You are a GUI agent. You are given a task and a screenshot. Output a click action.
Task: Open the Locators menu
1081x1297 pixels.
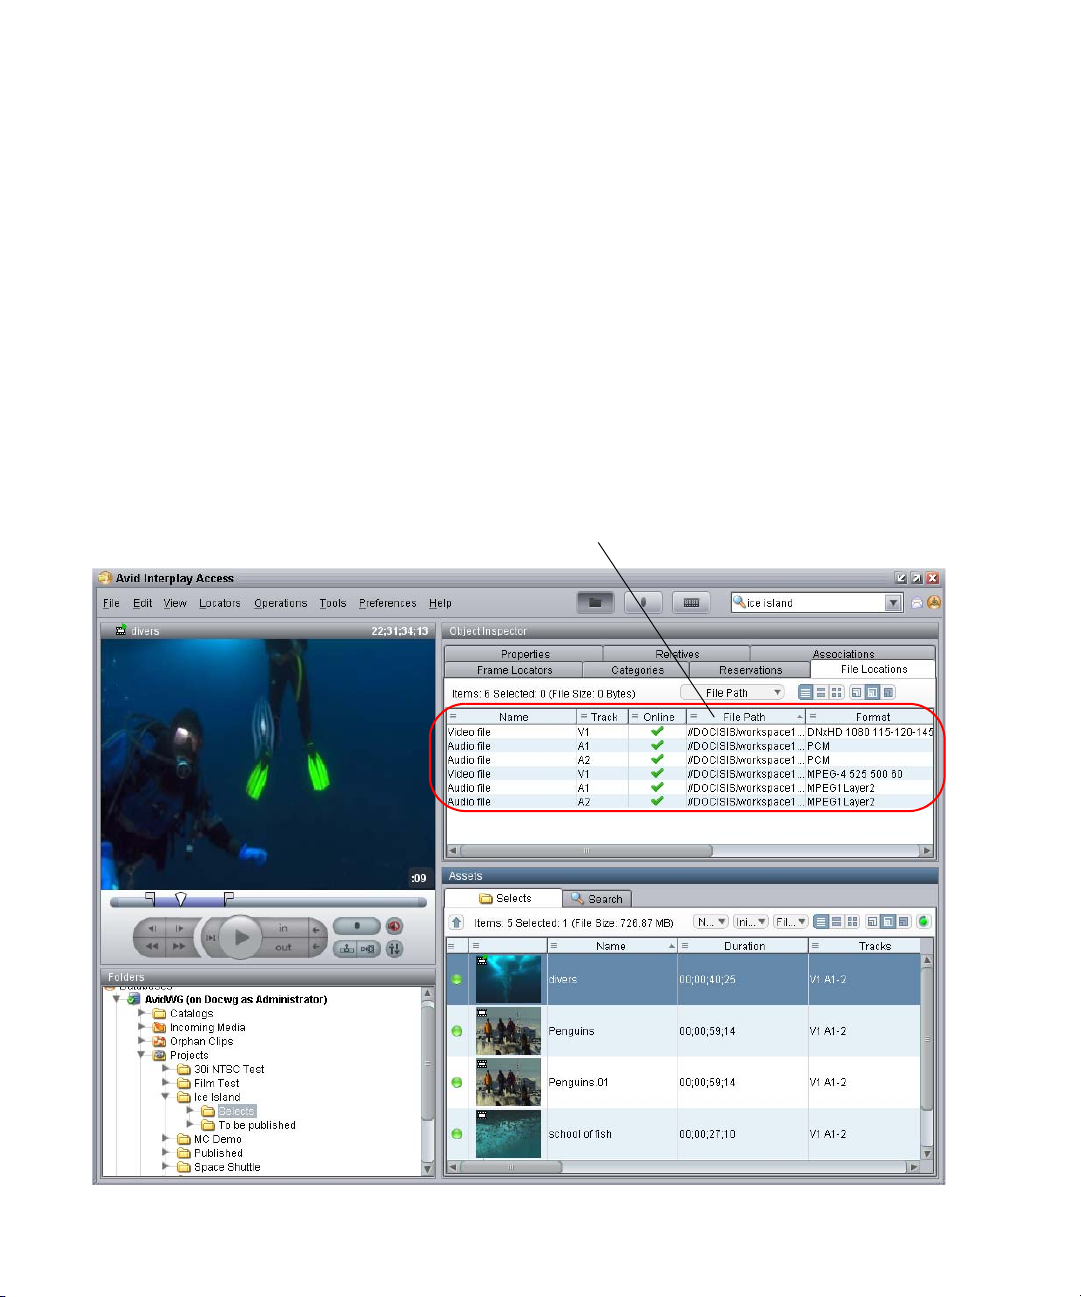(220, 603)
